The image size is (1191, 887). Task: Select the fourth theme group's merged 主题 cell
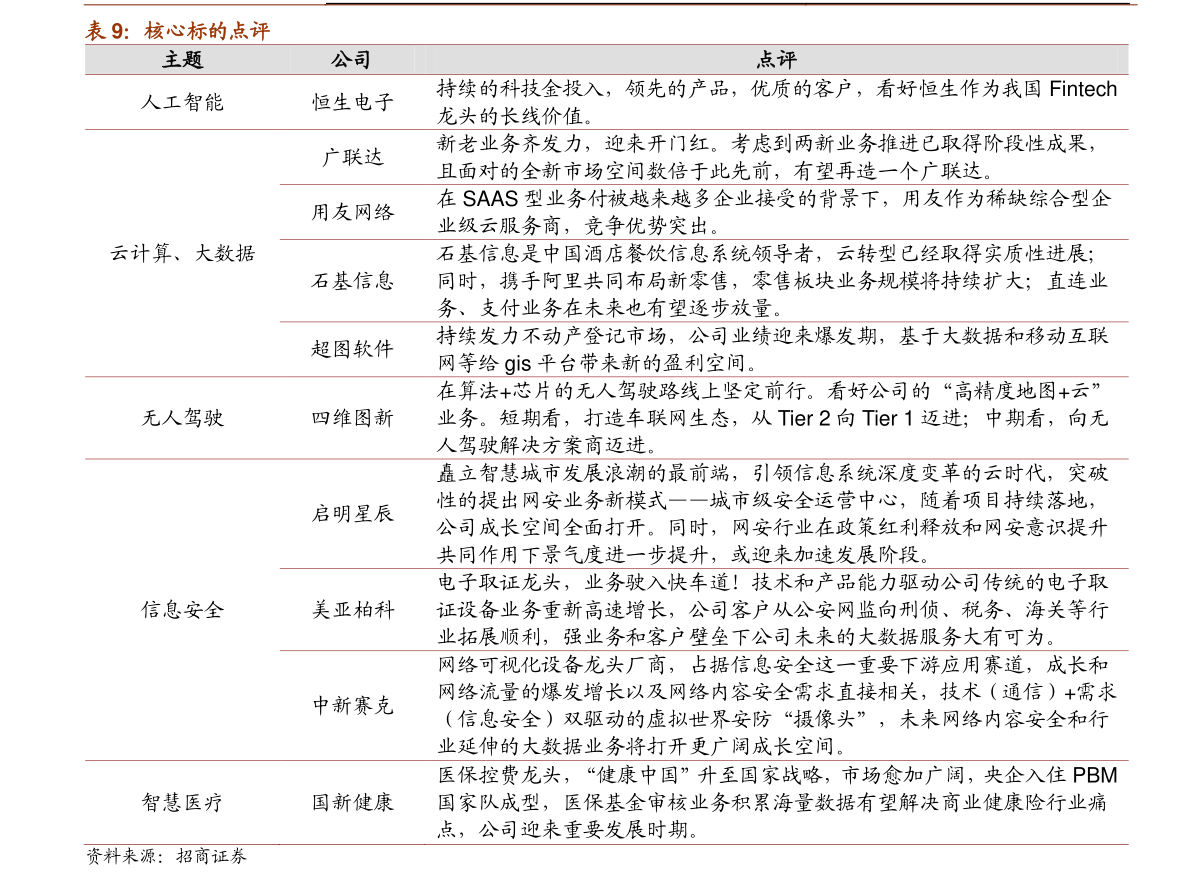click(182, 610)
